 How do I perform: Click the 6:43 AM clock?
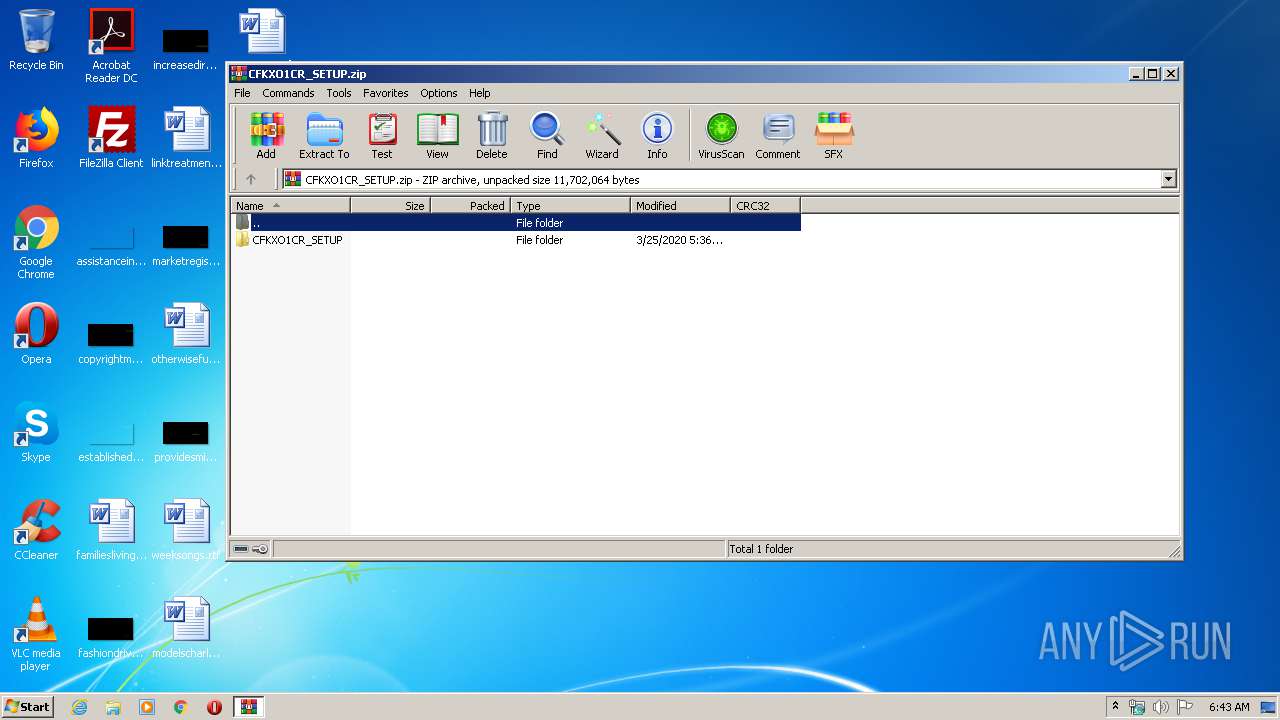pyautogui.click(x=1229, y=707)
